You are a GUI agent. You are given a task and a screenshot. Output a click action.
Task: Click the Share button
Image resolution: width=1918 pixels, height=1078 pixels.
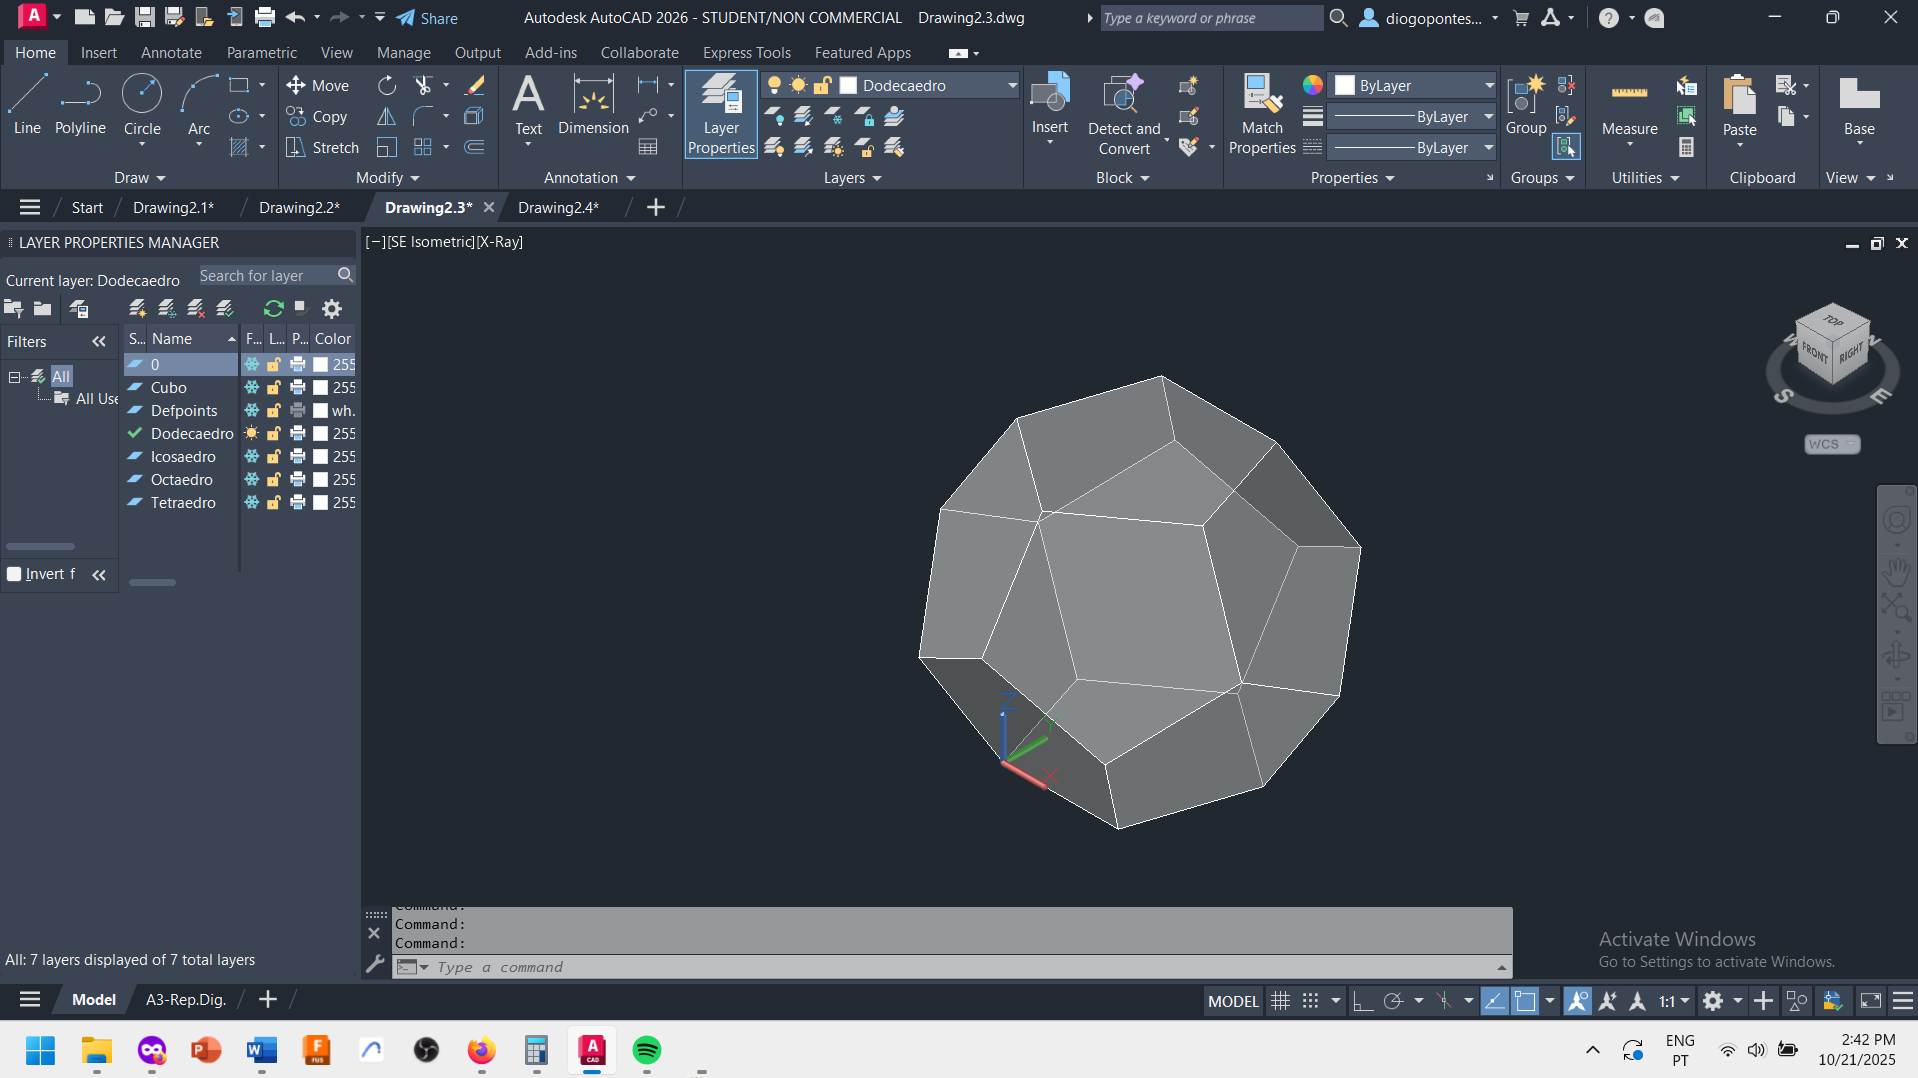[x=427, y=18]
